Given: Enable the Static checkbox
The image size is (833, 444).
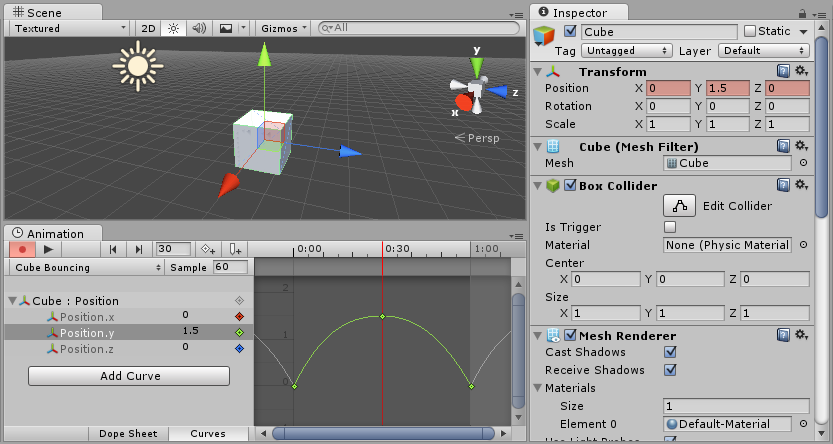Looking at the screenshot, I should tap(750, 32).
